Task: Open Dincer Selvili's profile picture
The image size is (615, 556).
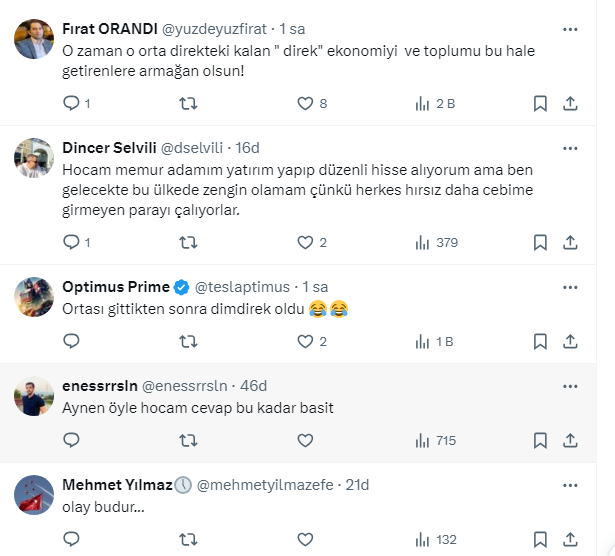Action: click(x=34, y=156)
